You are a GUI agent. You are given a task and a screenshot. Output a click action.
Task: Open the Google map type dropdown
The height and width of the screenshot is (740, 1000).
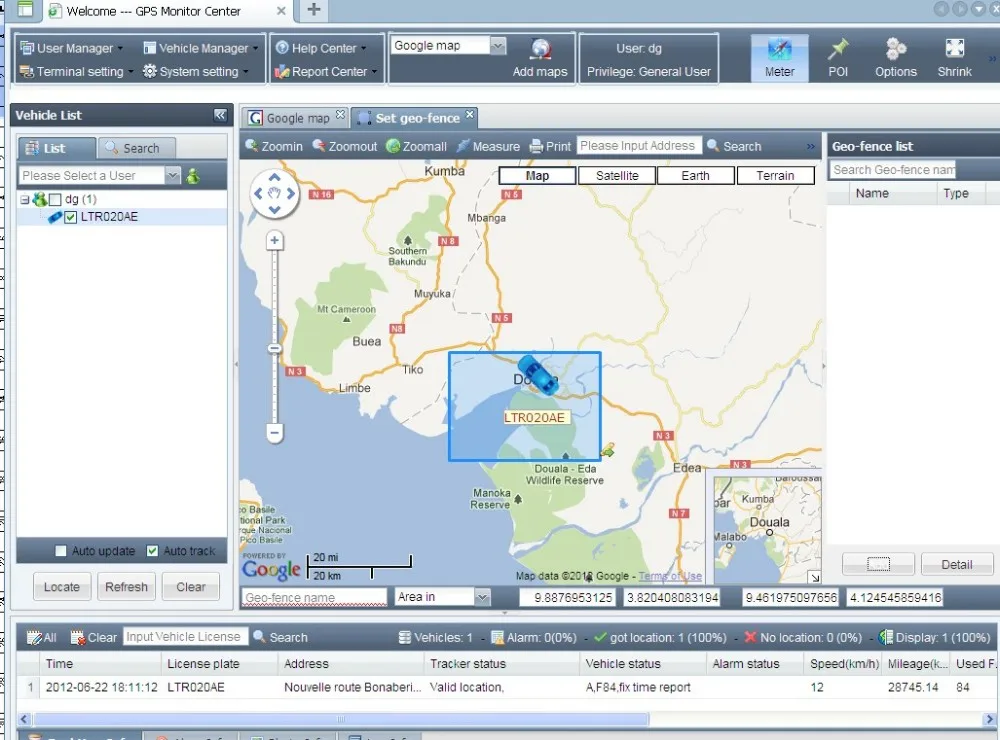click(x=498, y=46)
